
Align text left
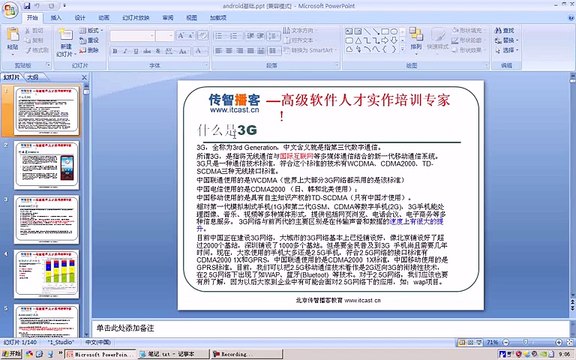[219, 51]
